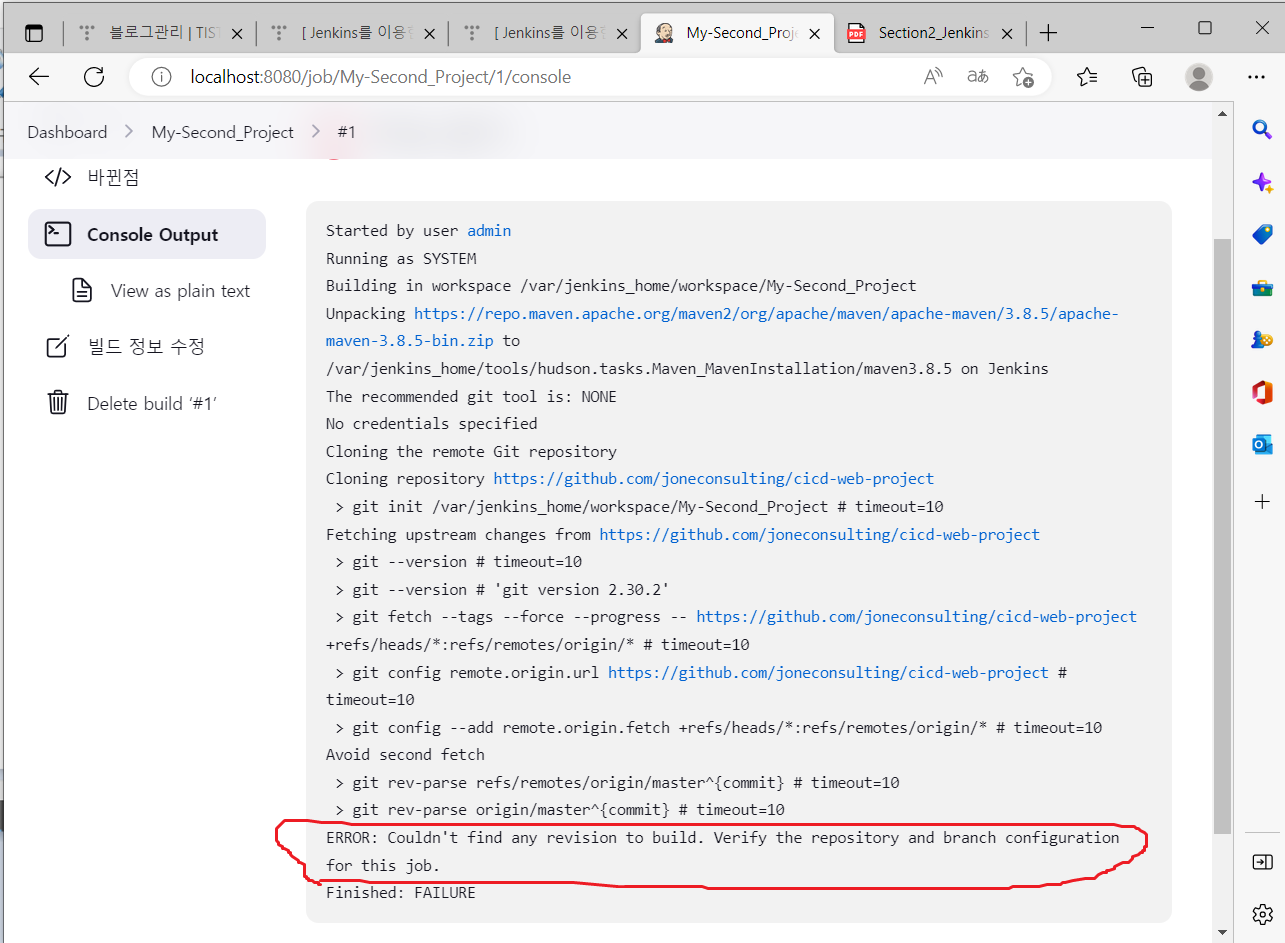Open repo link in git fetch line
The height and width of the screenshot is (943, 1285).
click(x=917, y=617)
